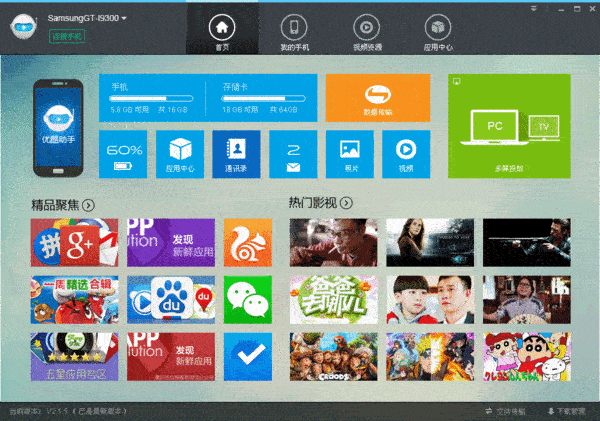Open the orange 数据传输 tile
The width and height of the screenshot is (600, 421).
click(x=378, y=98)
